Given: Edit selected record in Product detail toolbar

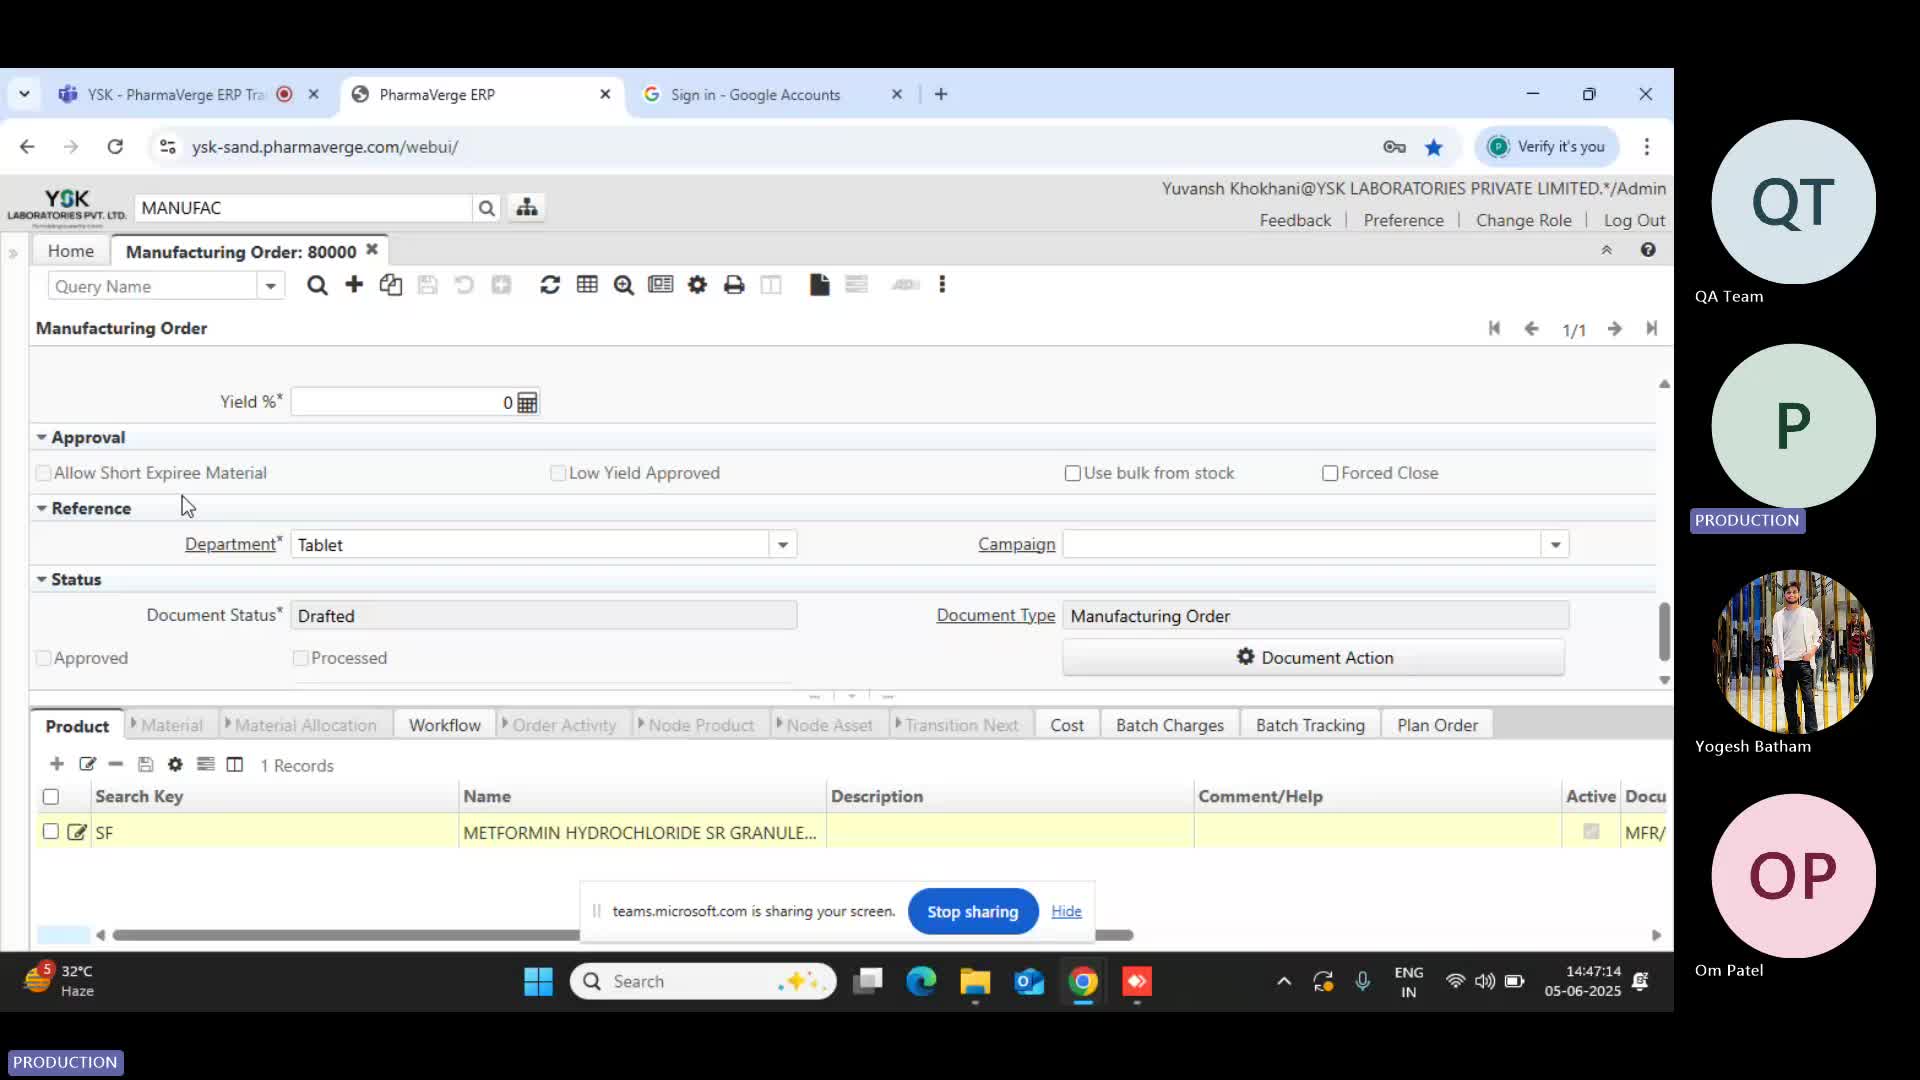Looking at the screenshot, I should click(87, 764).
